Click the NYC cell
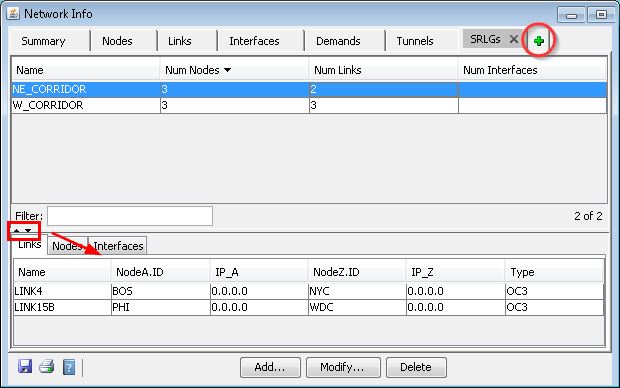This screenshot has width=620, height=388. (x=357, y=291)
